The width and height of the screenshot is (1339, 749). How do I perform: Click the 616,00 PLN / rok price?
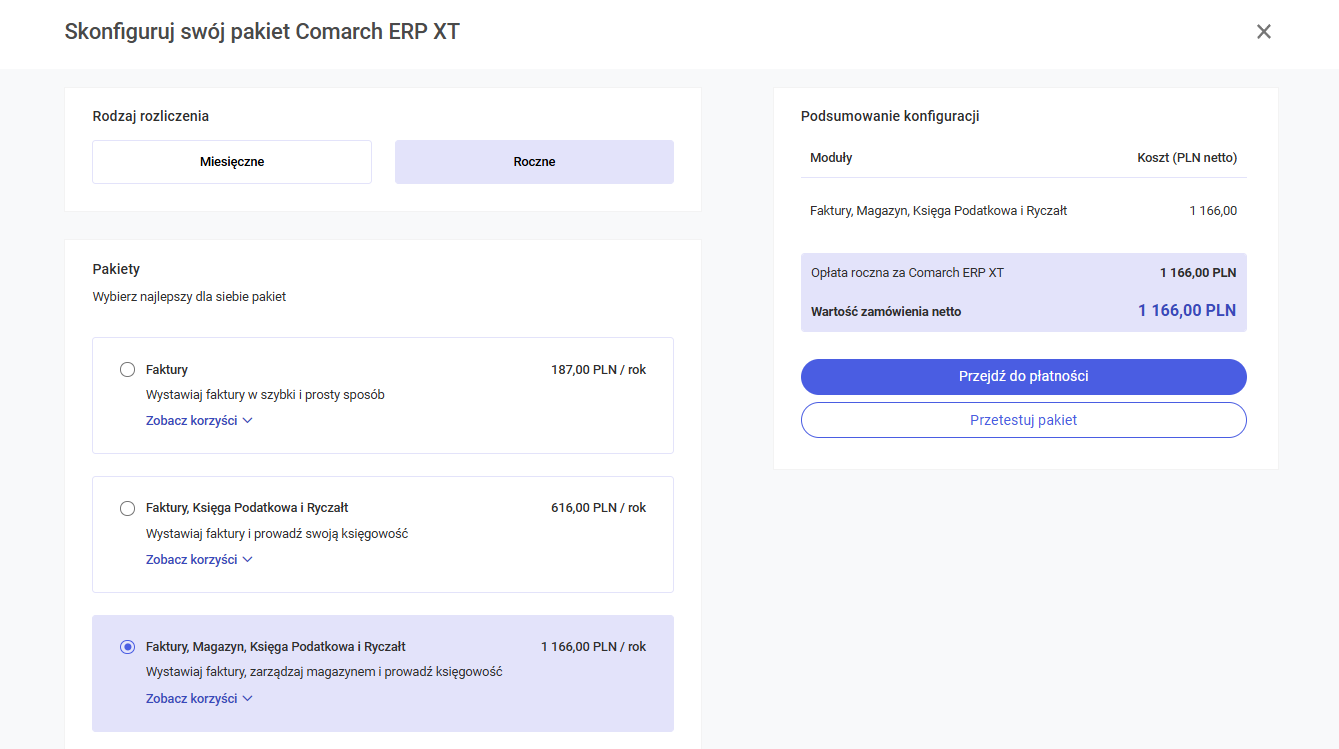click(x=598, y=508)
